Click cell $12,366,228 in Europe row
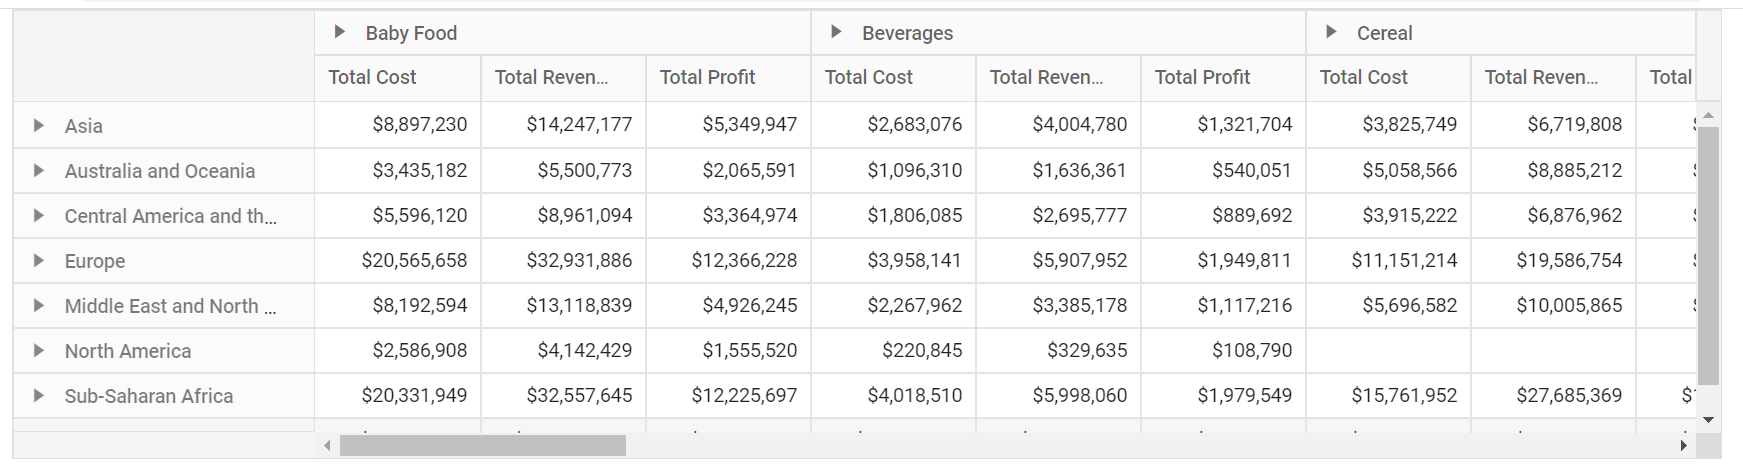Screen dimensions: 1743x476 [728, 260]
